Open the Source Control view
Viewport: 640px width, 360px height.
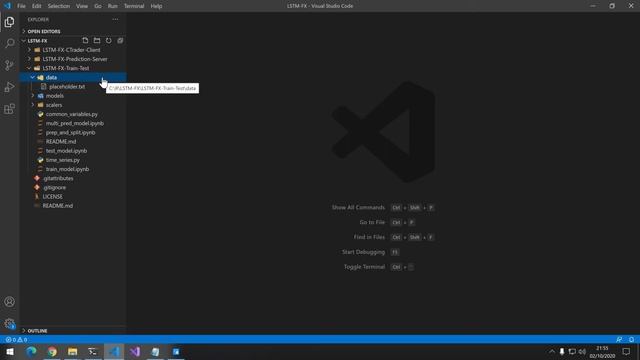click(x=9, y=65)
